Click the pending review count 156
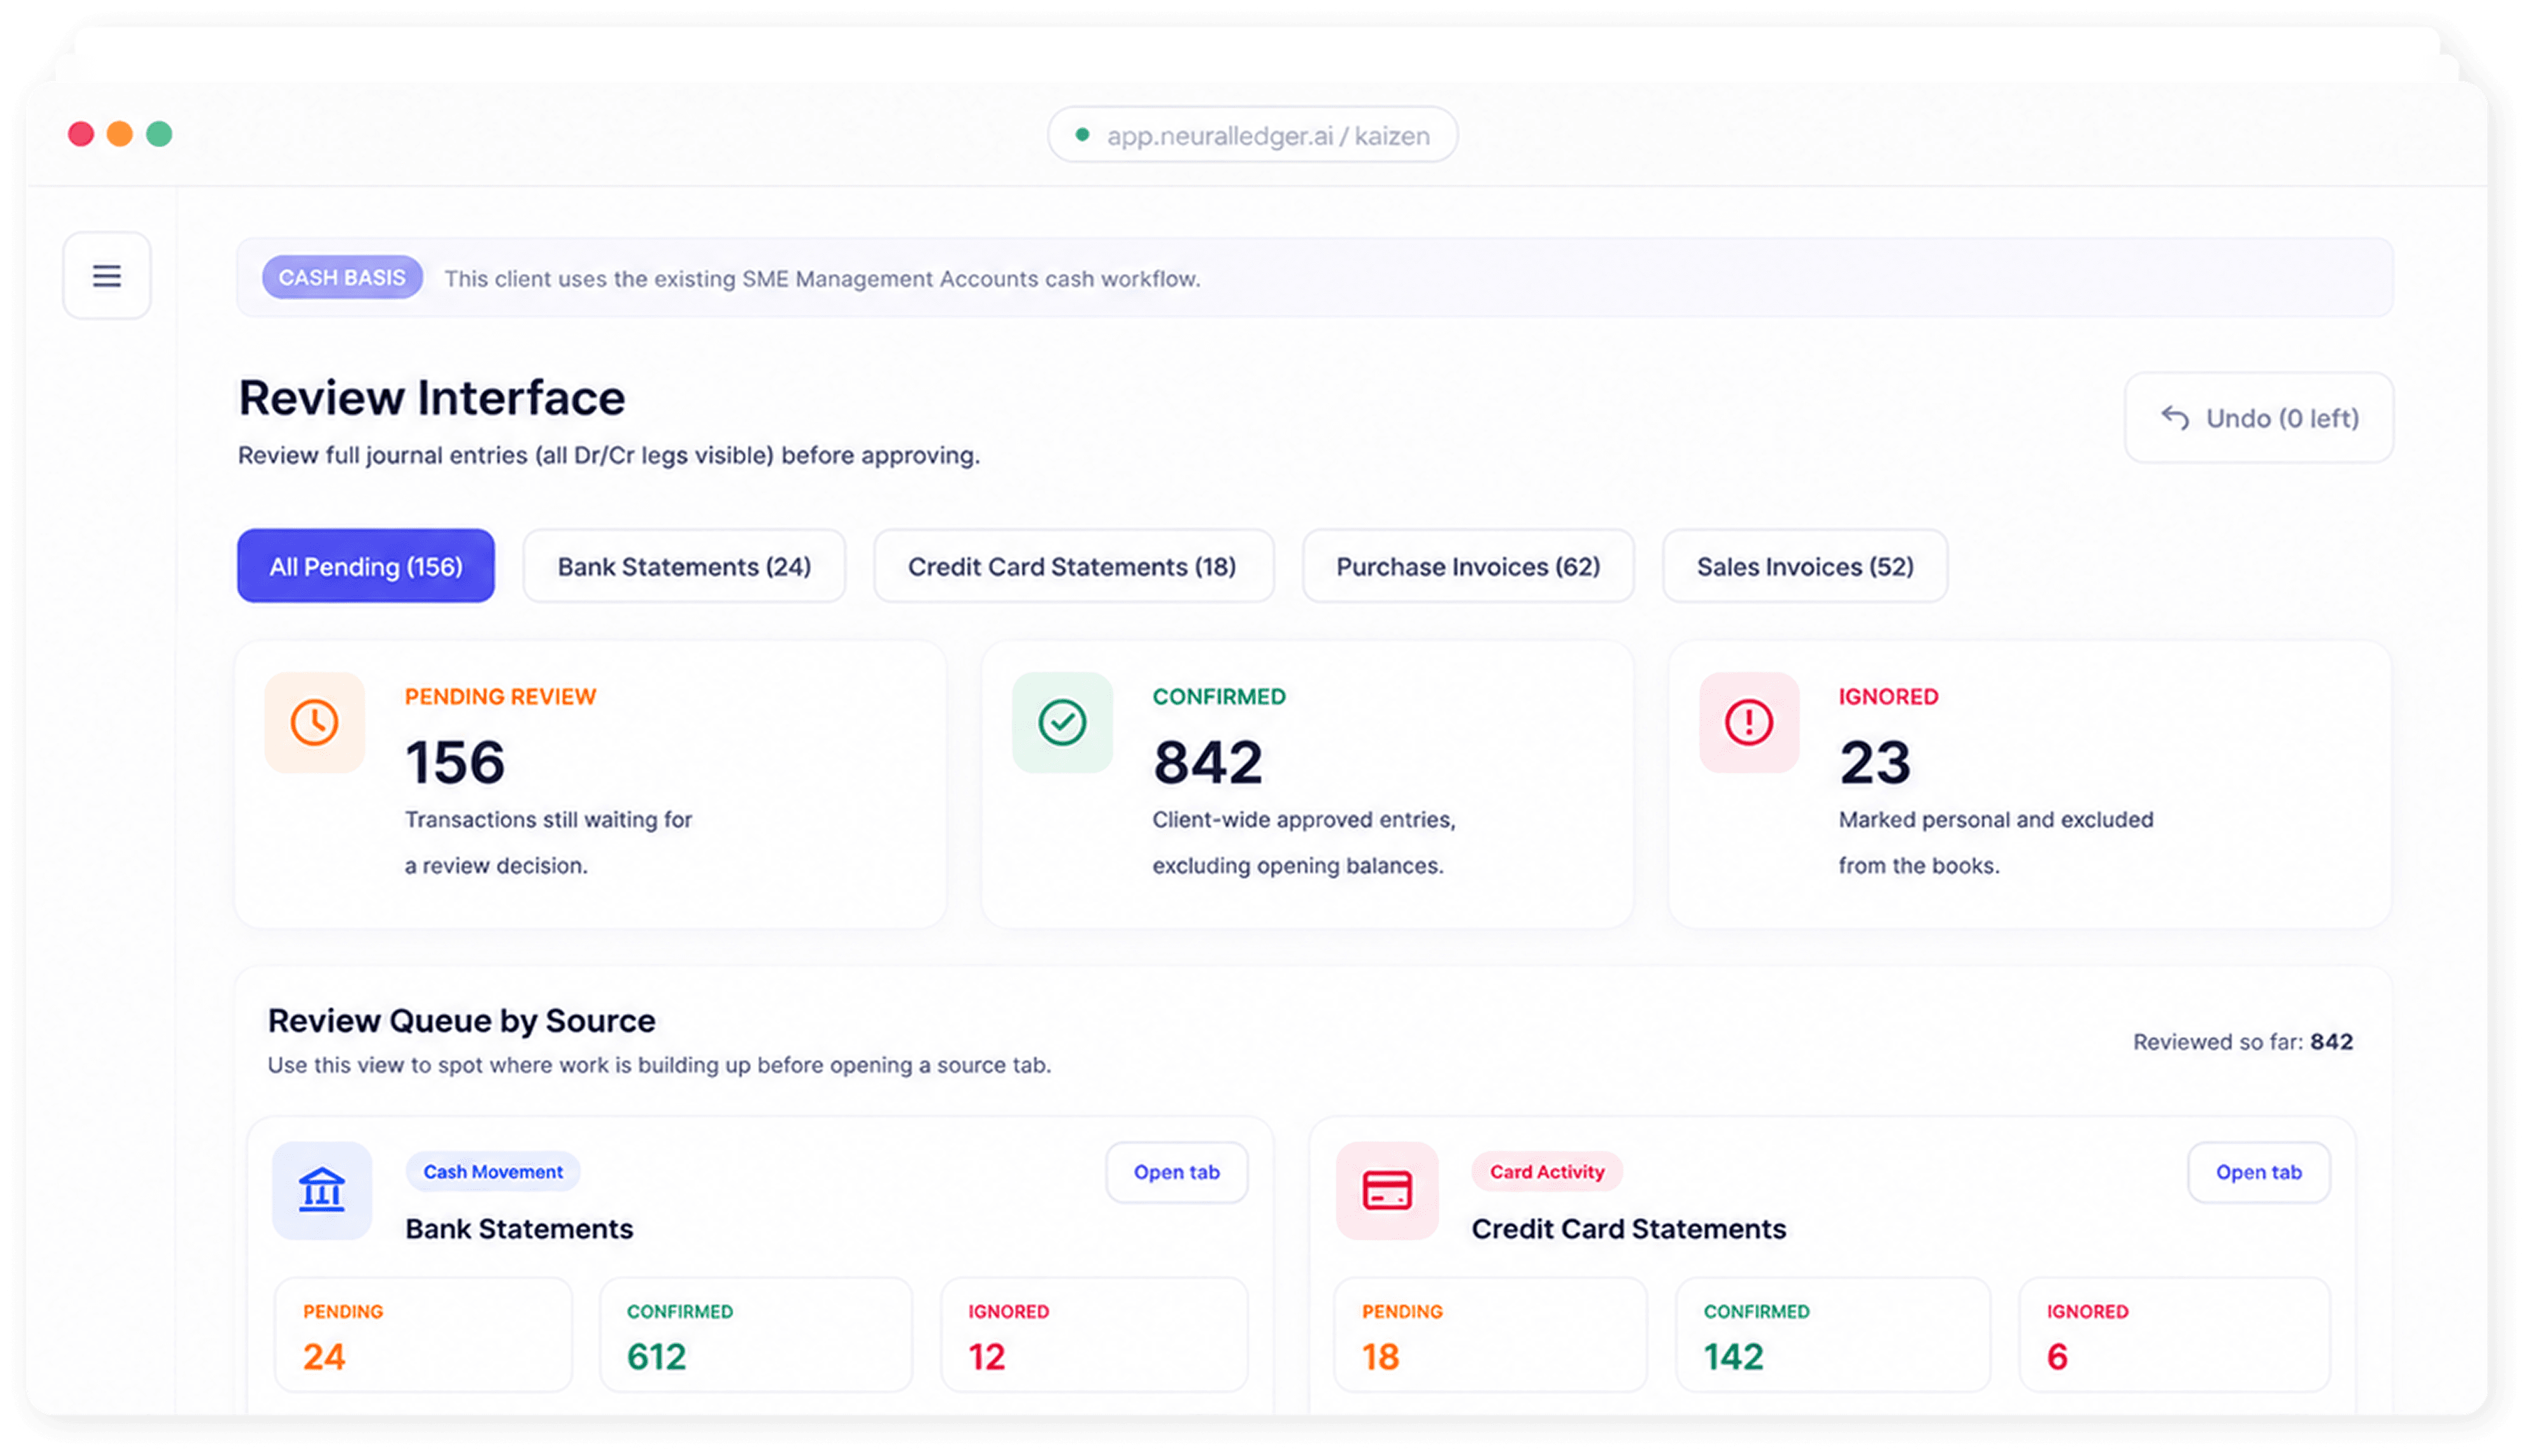This screenshot has width=2529, height=1456. coord(455,763)
